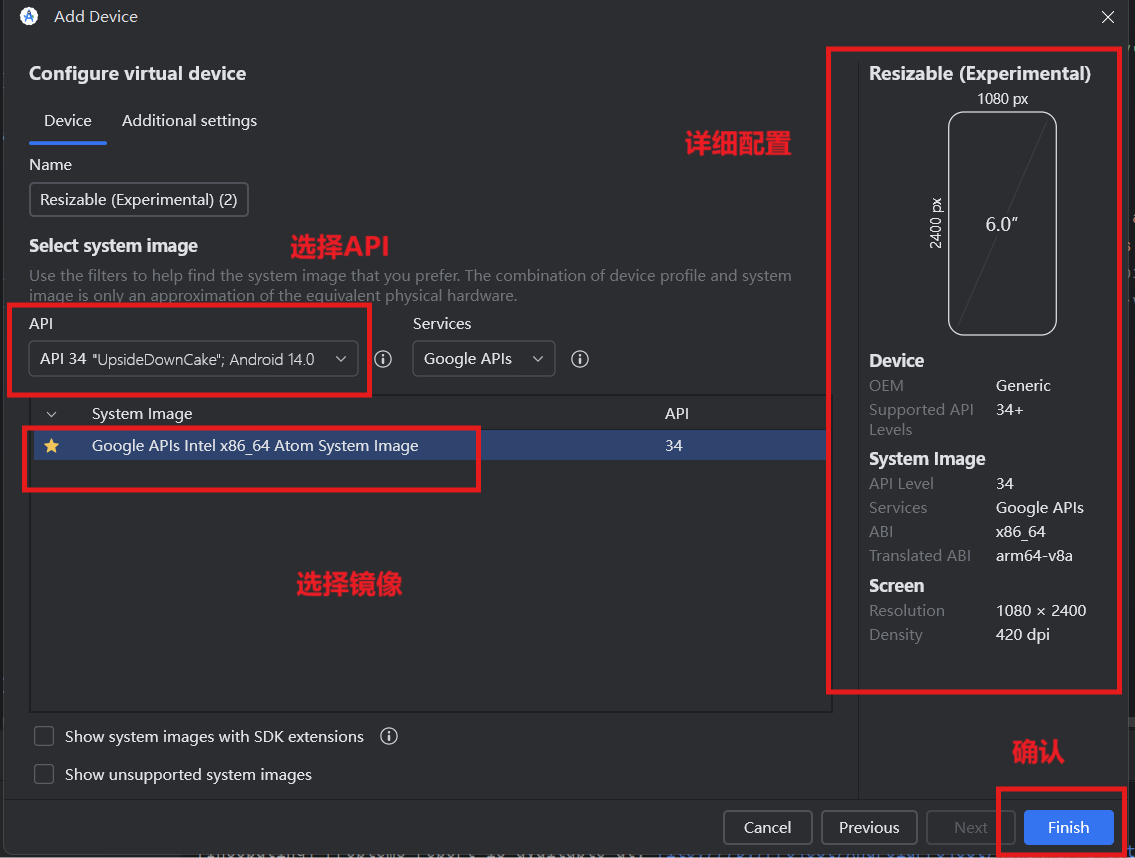Click the phone preview showing 6.0 inch
Viewport: 1135px width, 858px height.
(1003, 224)
